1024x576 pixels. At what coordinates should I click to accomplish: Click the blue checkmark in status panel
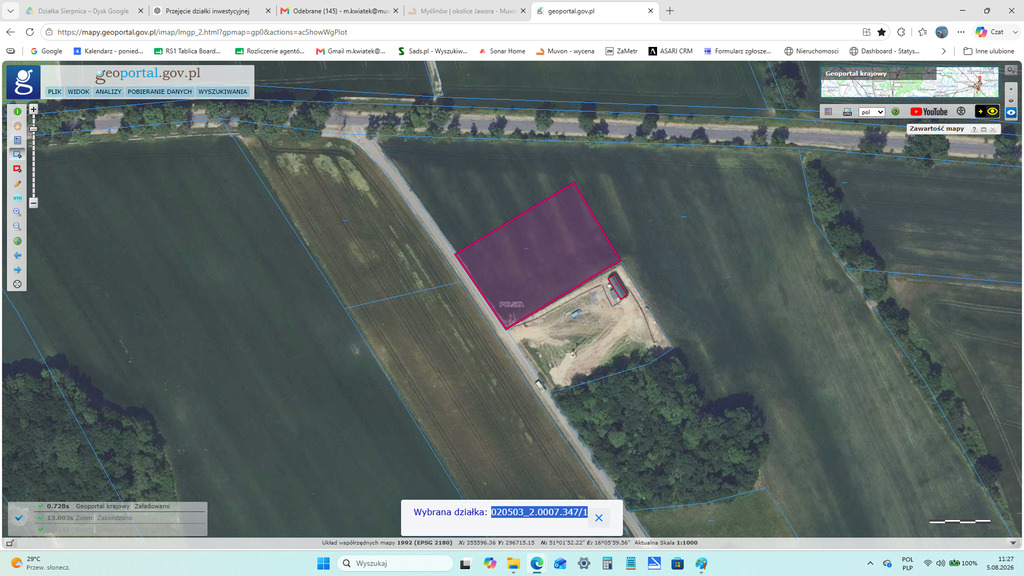(x=19, y=518)
